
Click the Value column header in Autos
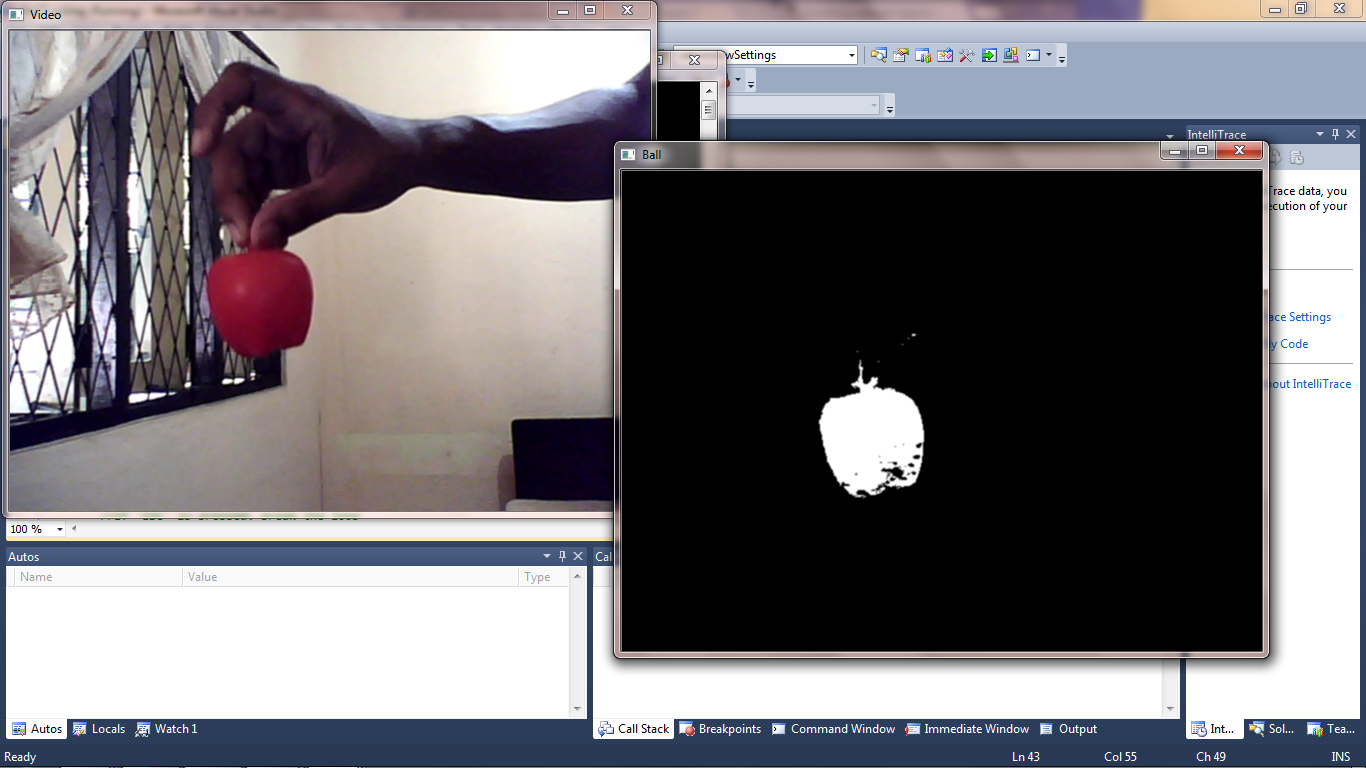click(x=351, y=577)
